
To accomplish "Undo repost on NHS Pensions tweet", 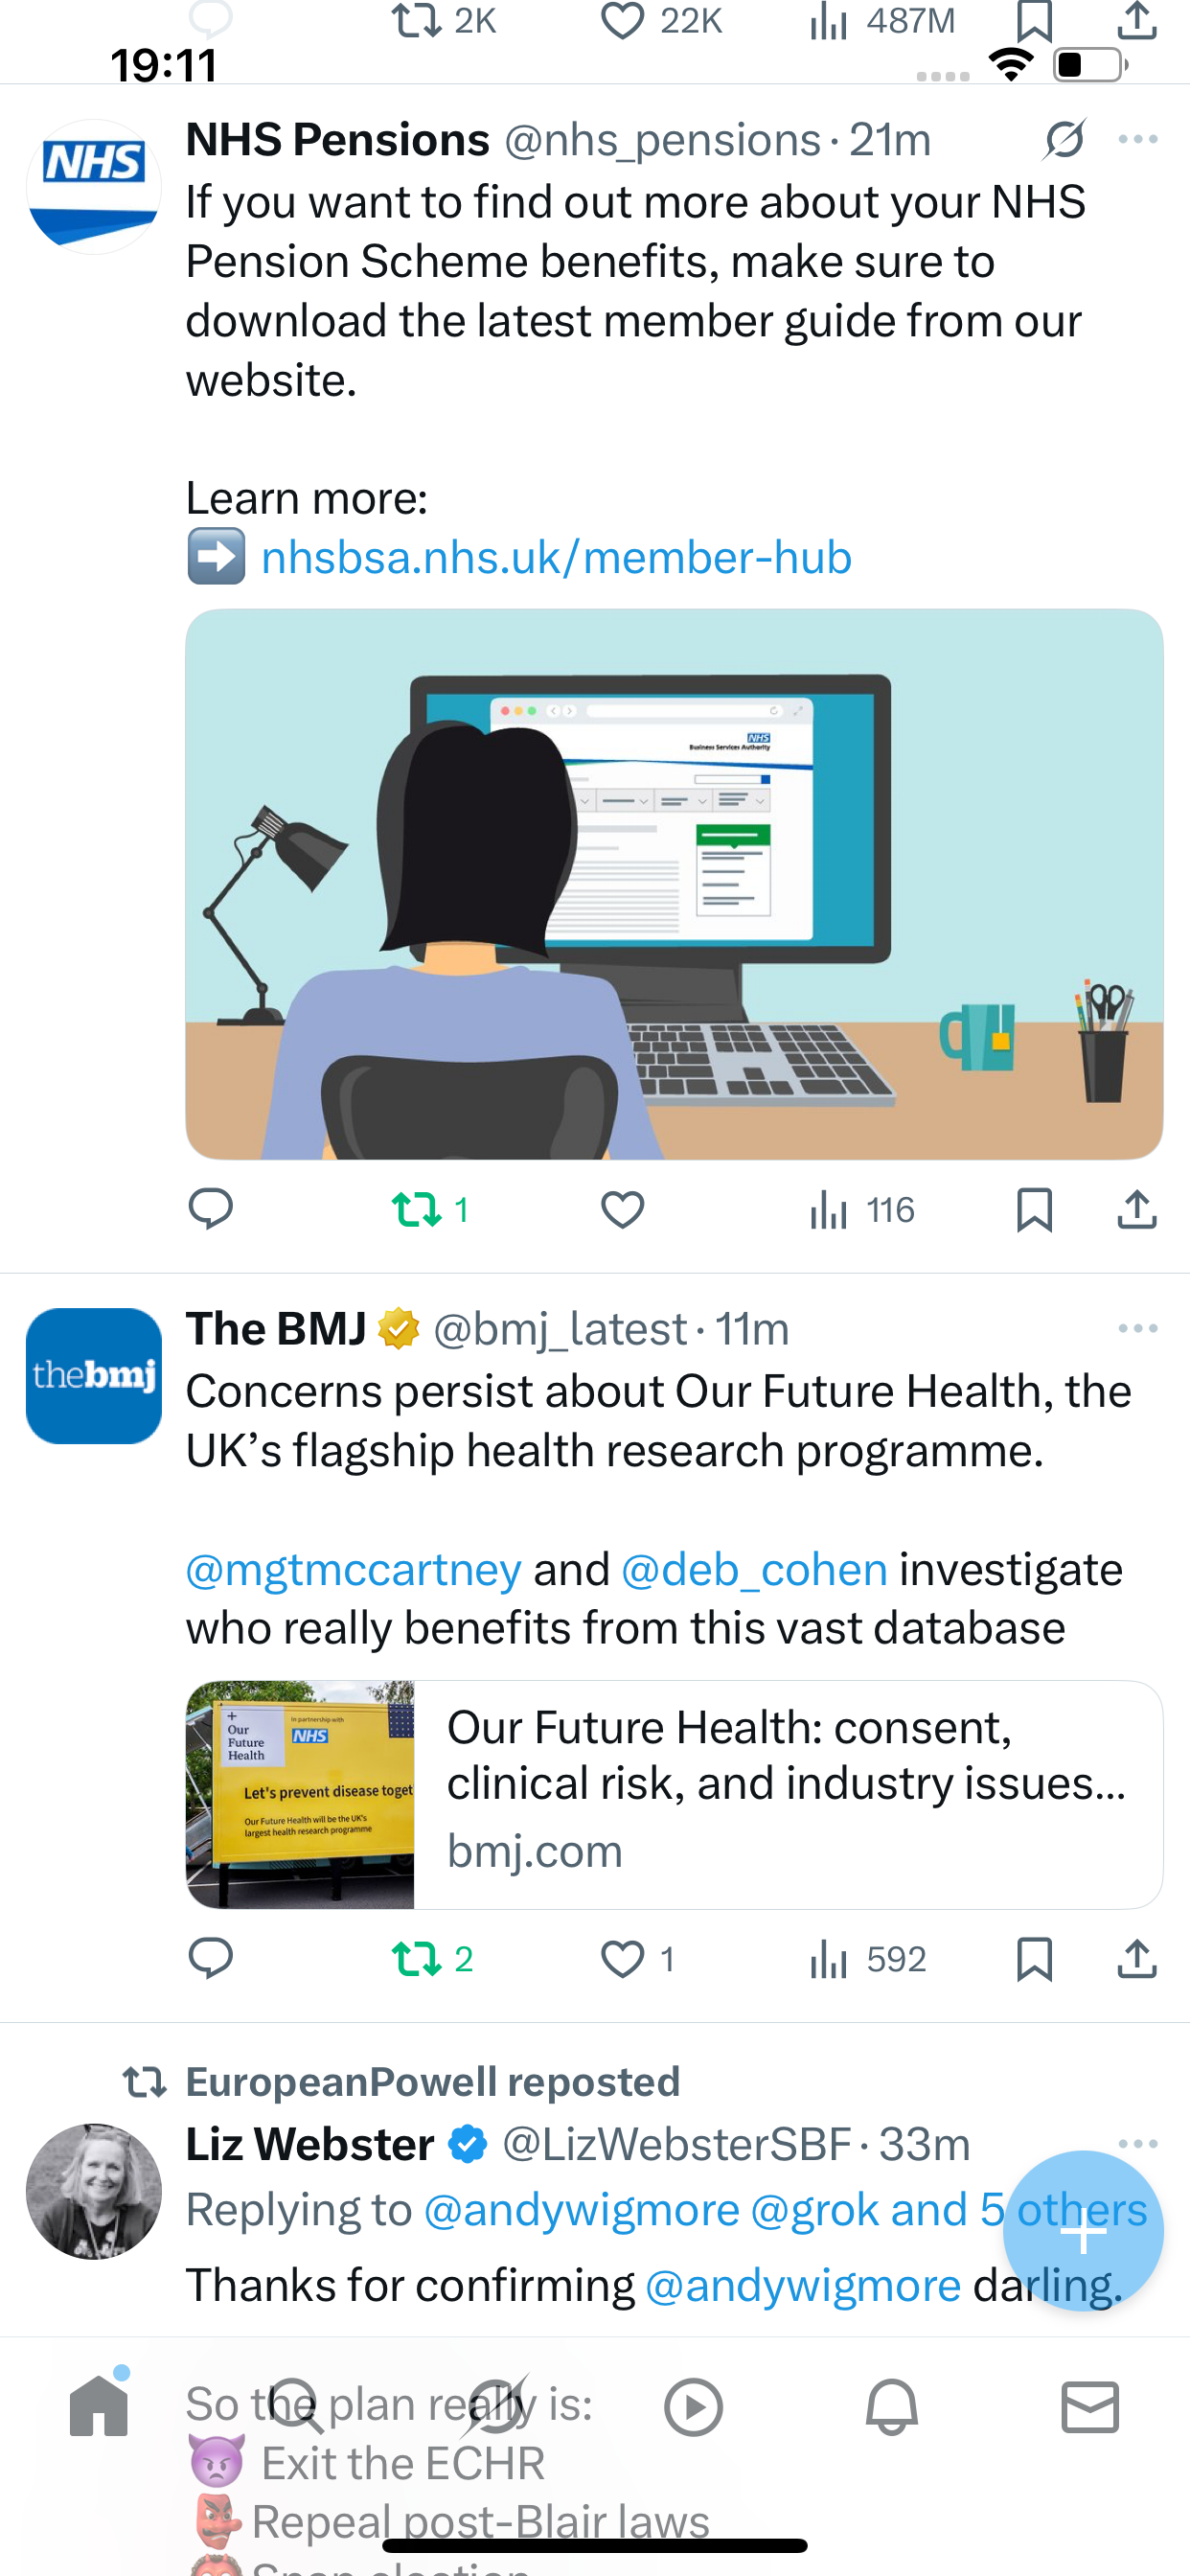I will coord(418,1209).
